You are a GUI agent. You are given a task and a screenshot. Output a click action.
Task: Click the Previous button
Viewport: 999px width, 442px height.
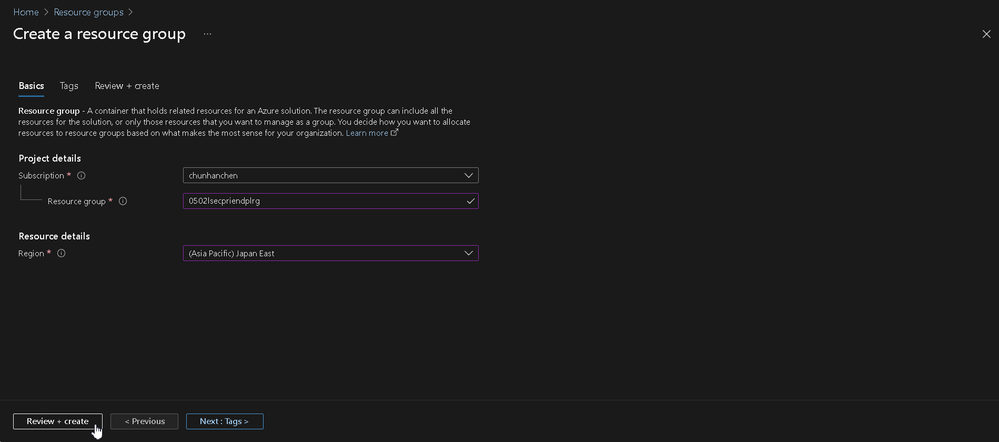click(x=145, y=422)
